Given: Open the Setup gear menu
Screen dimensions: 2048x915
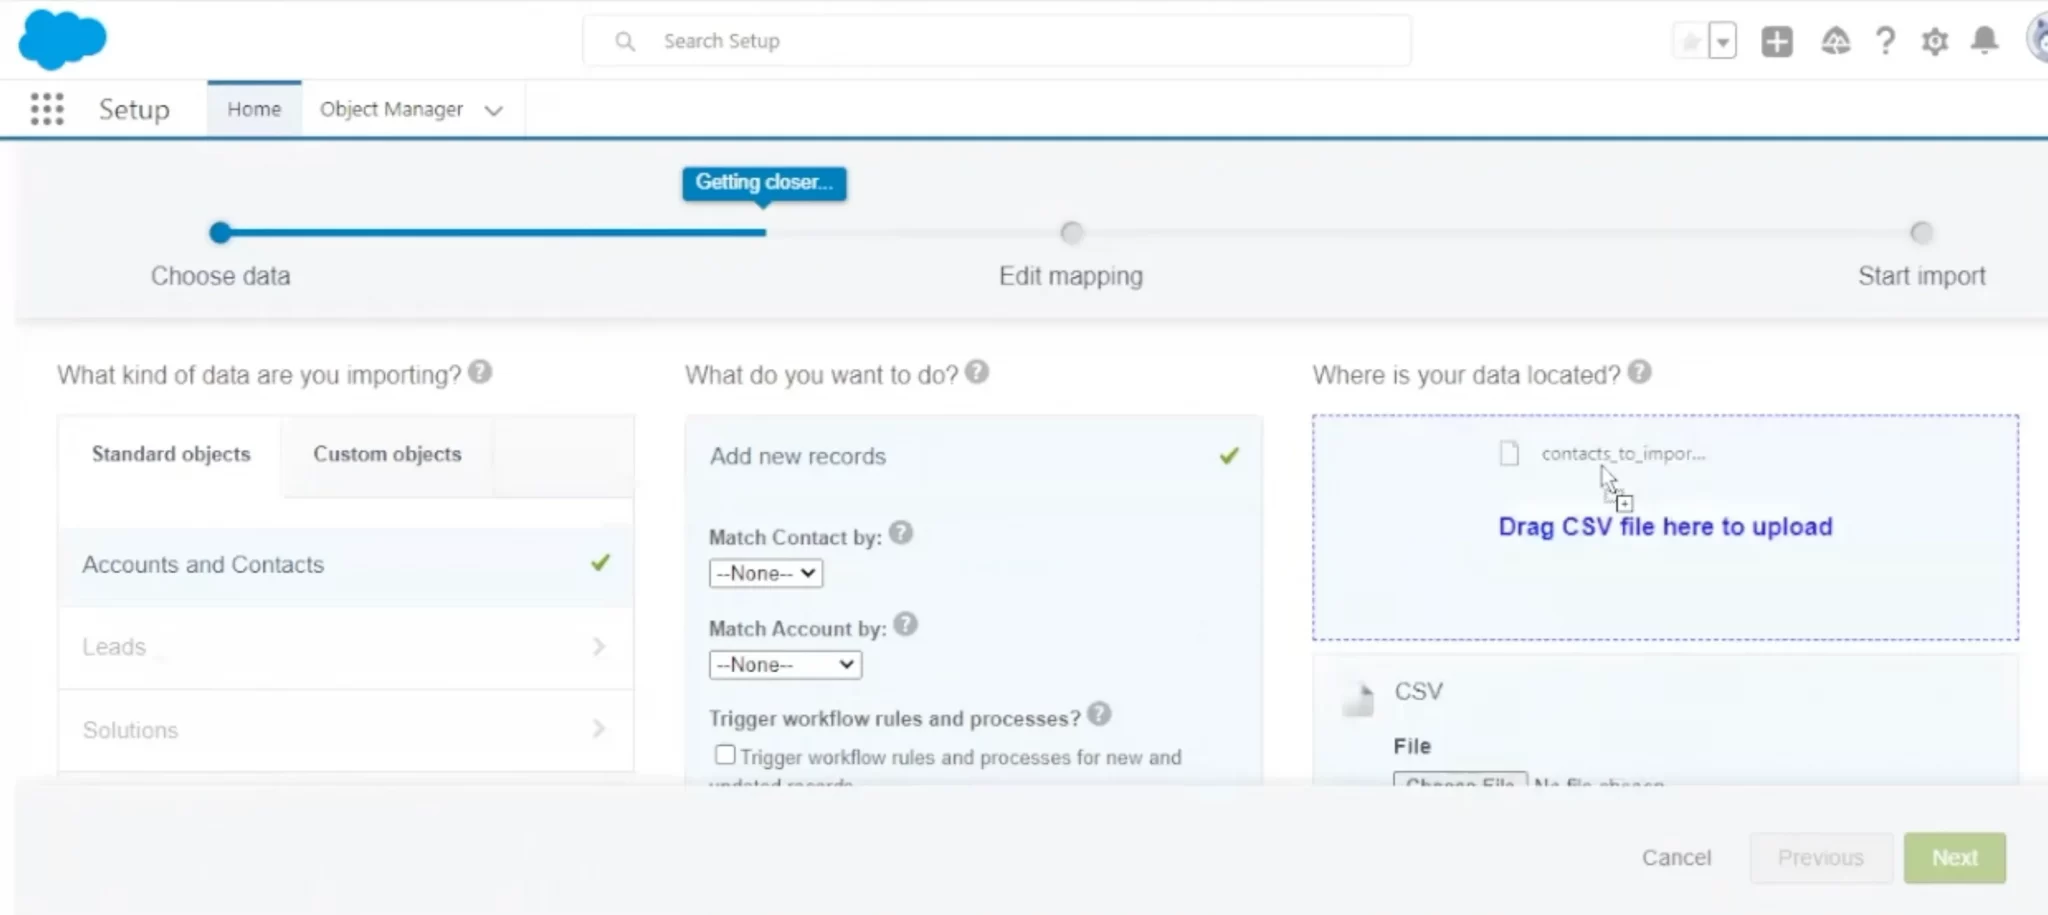Looking at the screenshot, I should click(1935, 41).
